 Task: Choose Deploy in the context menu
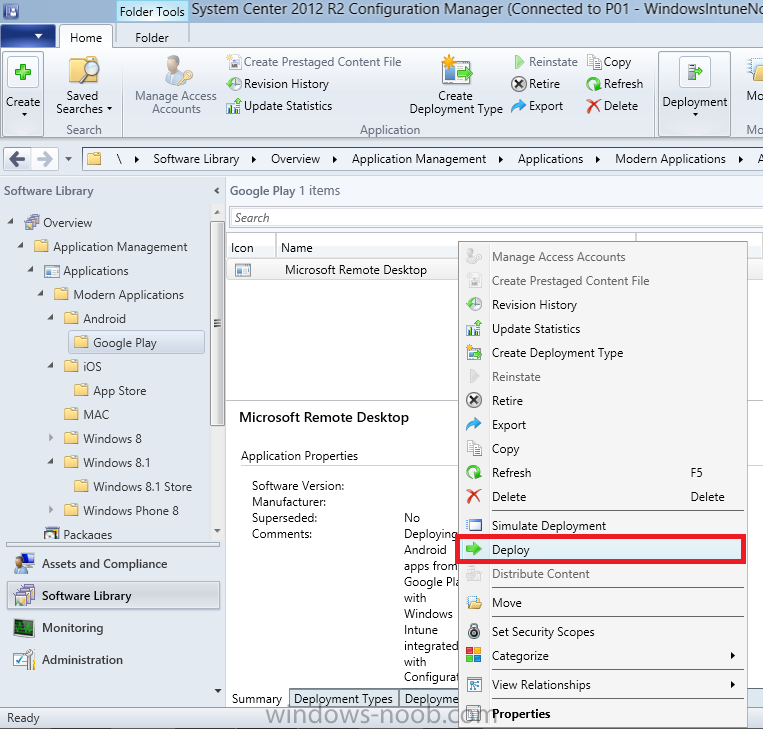(x=601, y=550)
